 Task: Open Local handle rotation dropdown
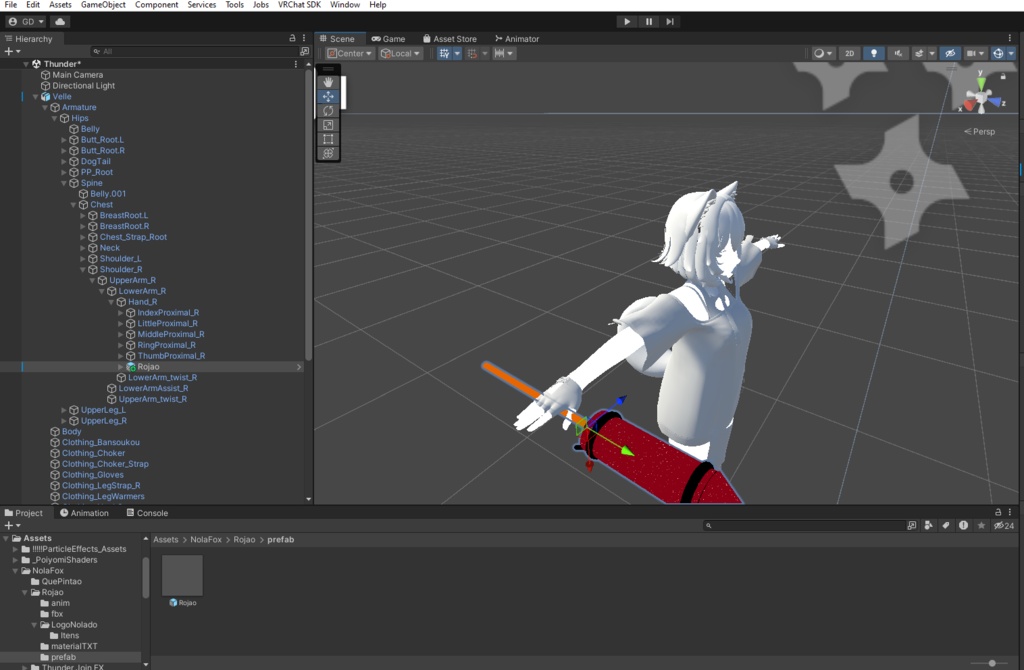[x=400, y=54]
